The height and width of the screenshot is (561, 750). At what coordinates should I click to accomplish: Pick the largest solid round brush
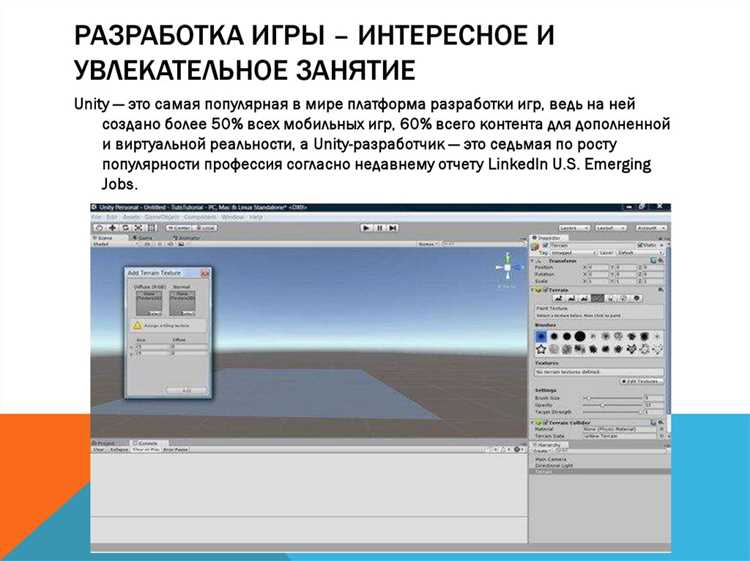point(580,336)
